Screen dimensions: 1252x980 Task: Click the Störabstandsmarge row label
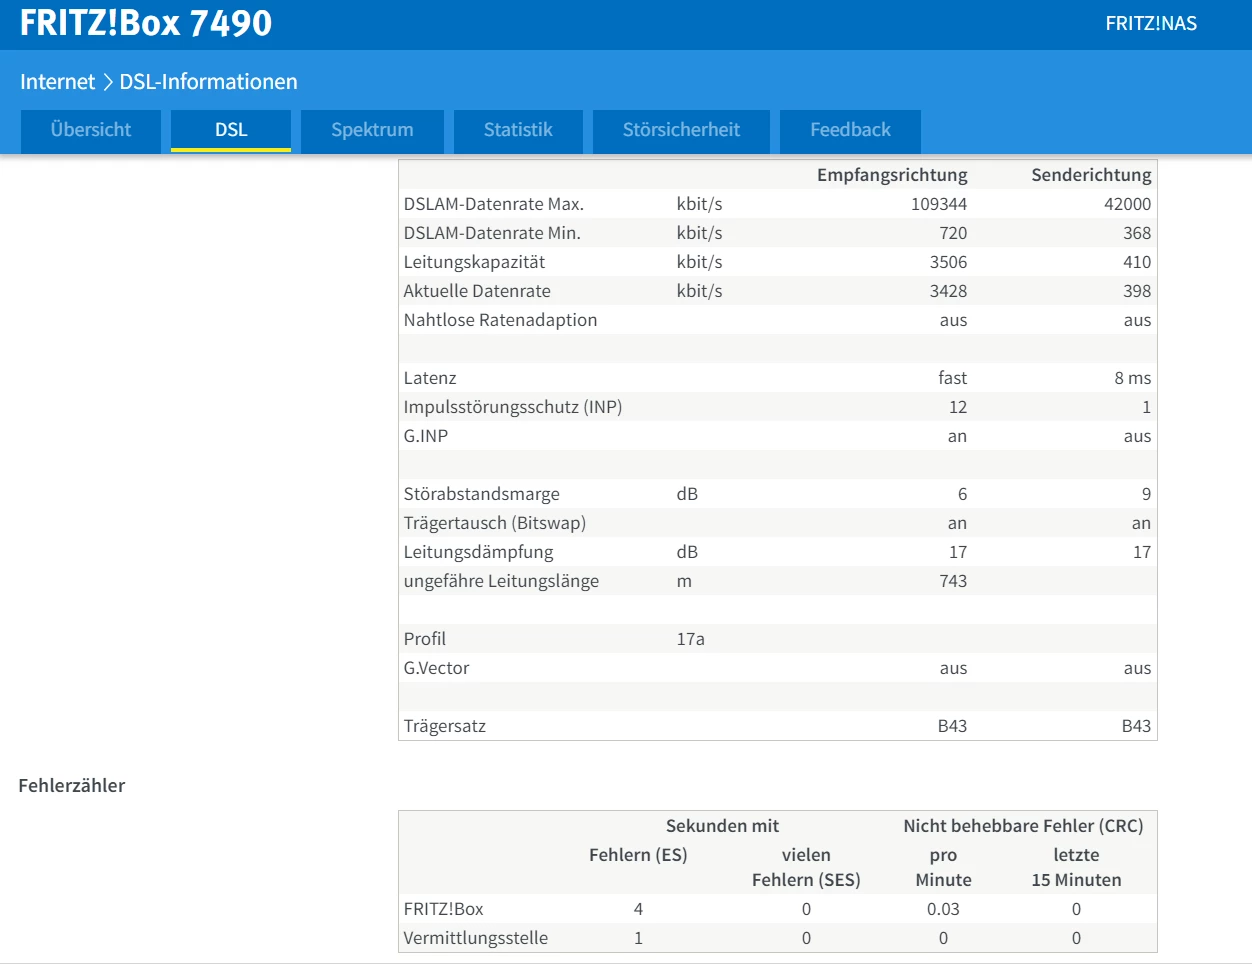(481, 494)
